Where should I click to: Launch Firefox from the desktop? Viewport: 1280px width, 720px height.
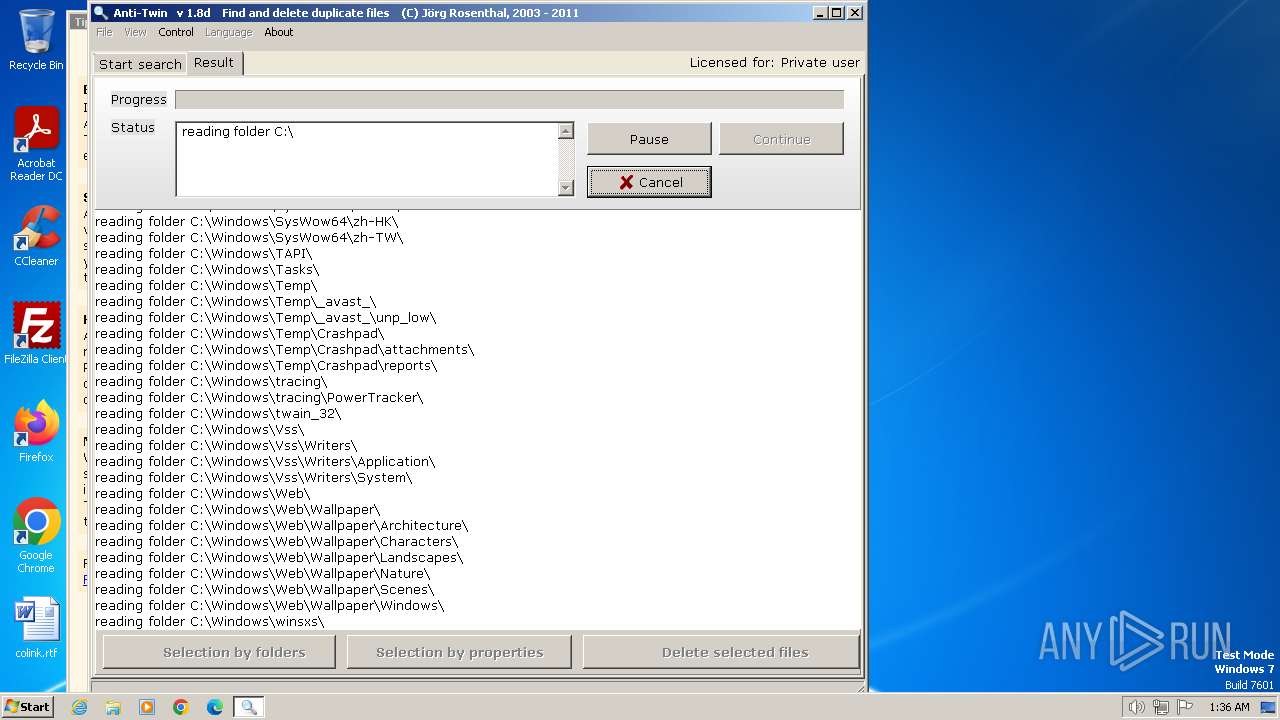coord(36,432)
